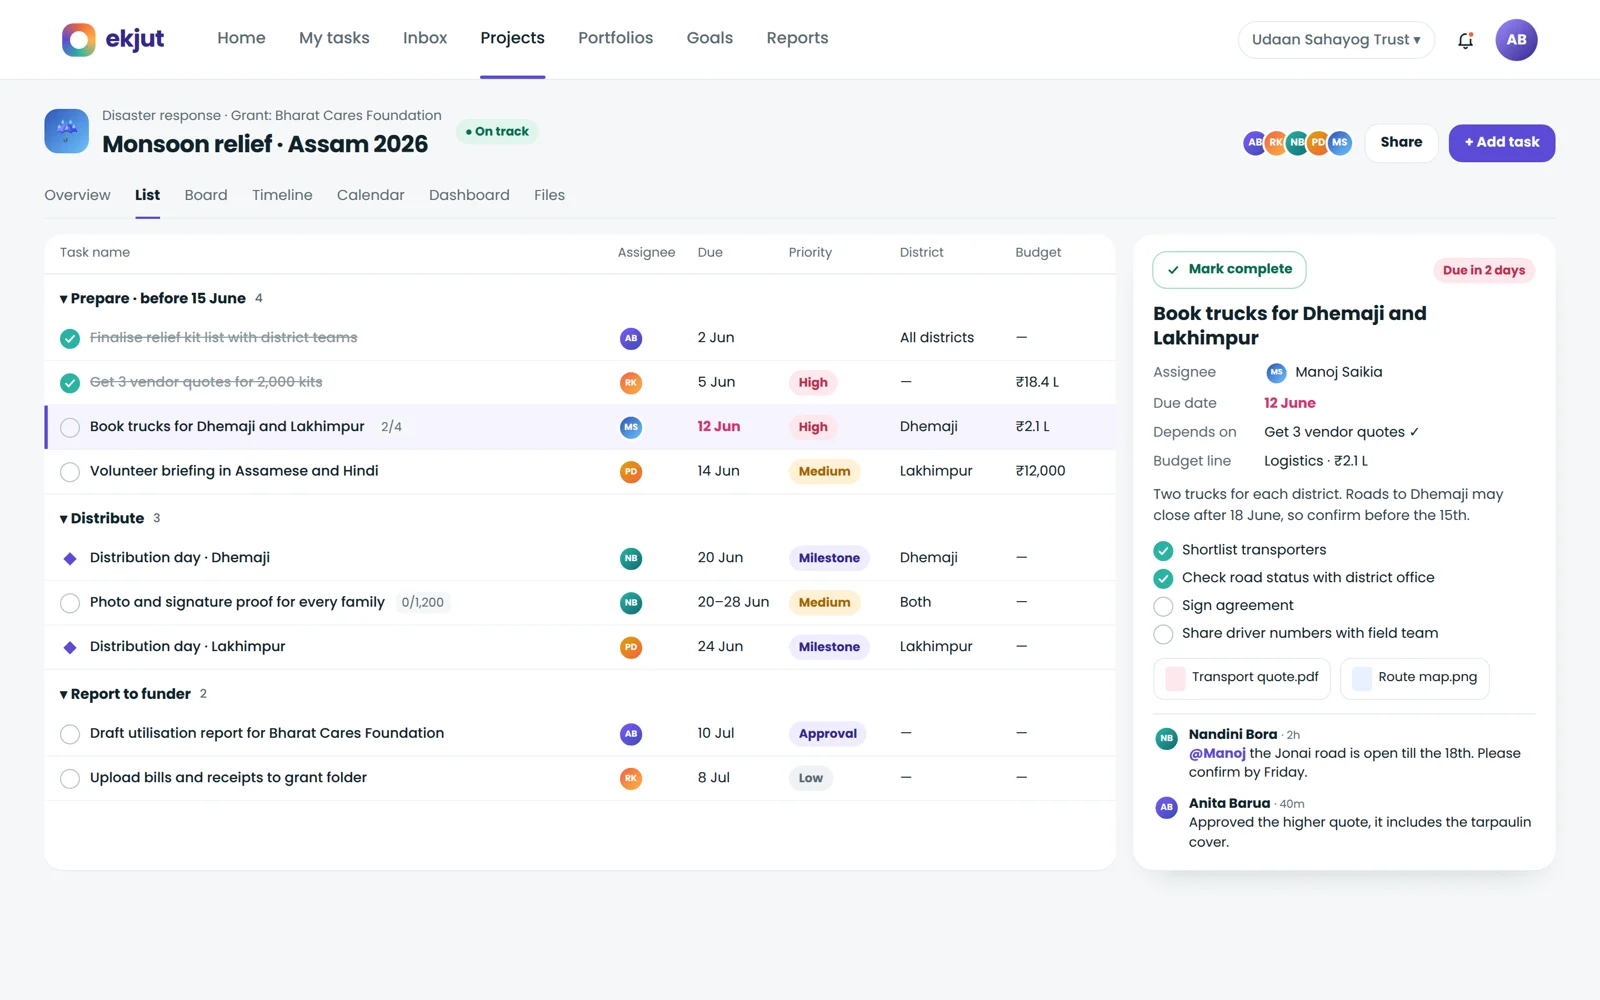Open the AB user profile avatar
The width and height of the screenshot is (1600, 1000).
tap(1516, 40)
